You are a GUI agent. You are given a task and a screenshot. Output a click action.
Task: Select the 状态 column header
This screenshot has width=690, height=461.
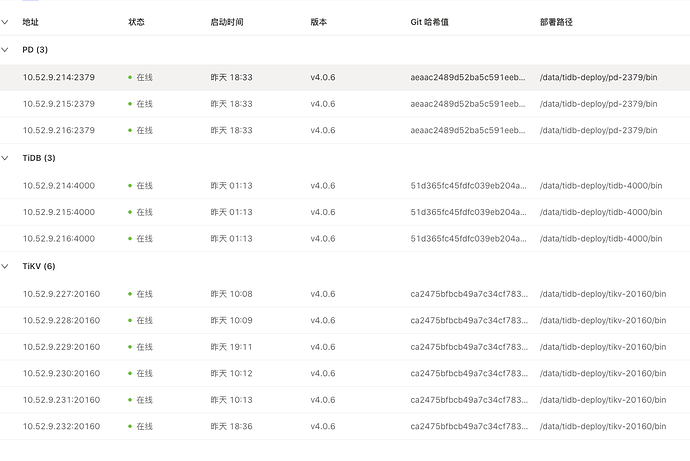click(x=136, y=22)
